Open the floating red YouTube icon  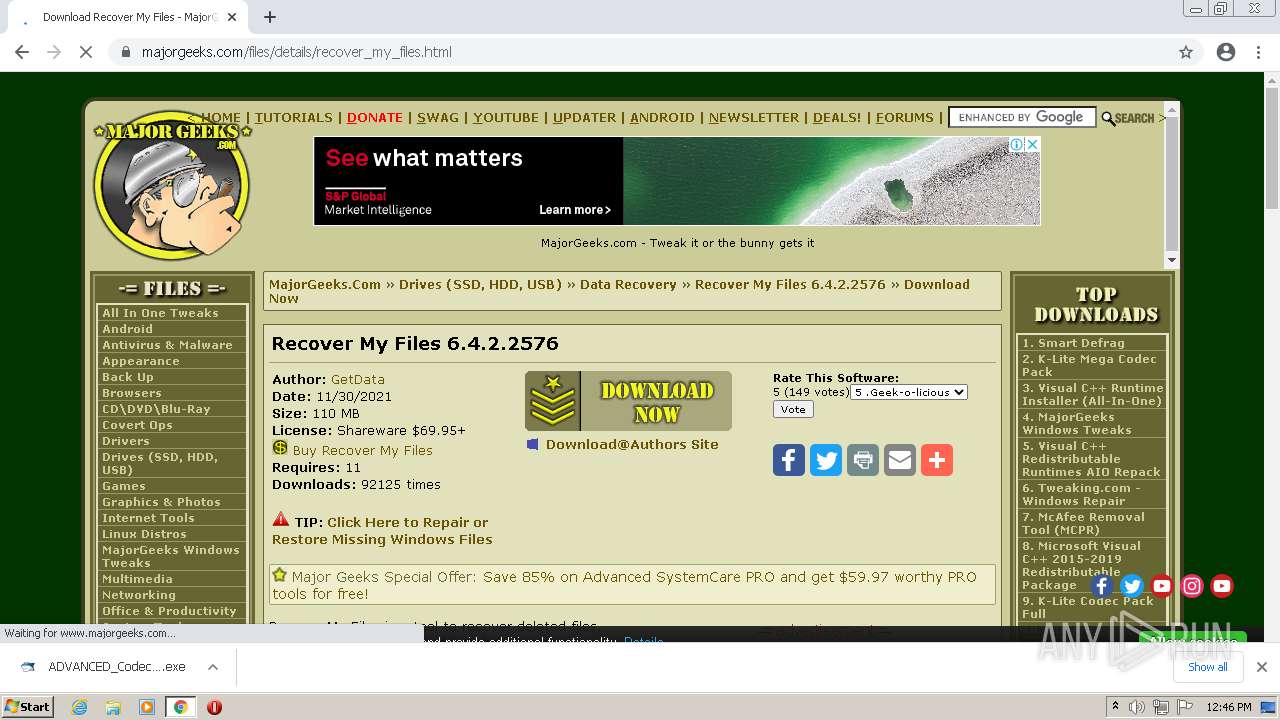pyautogui.click(x=1162, y=586)
